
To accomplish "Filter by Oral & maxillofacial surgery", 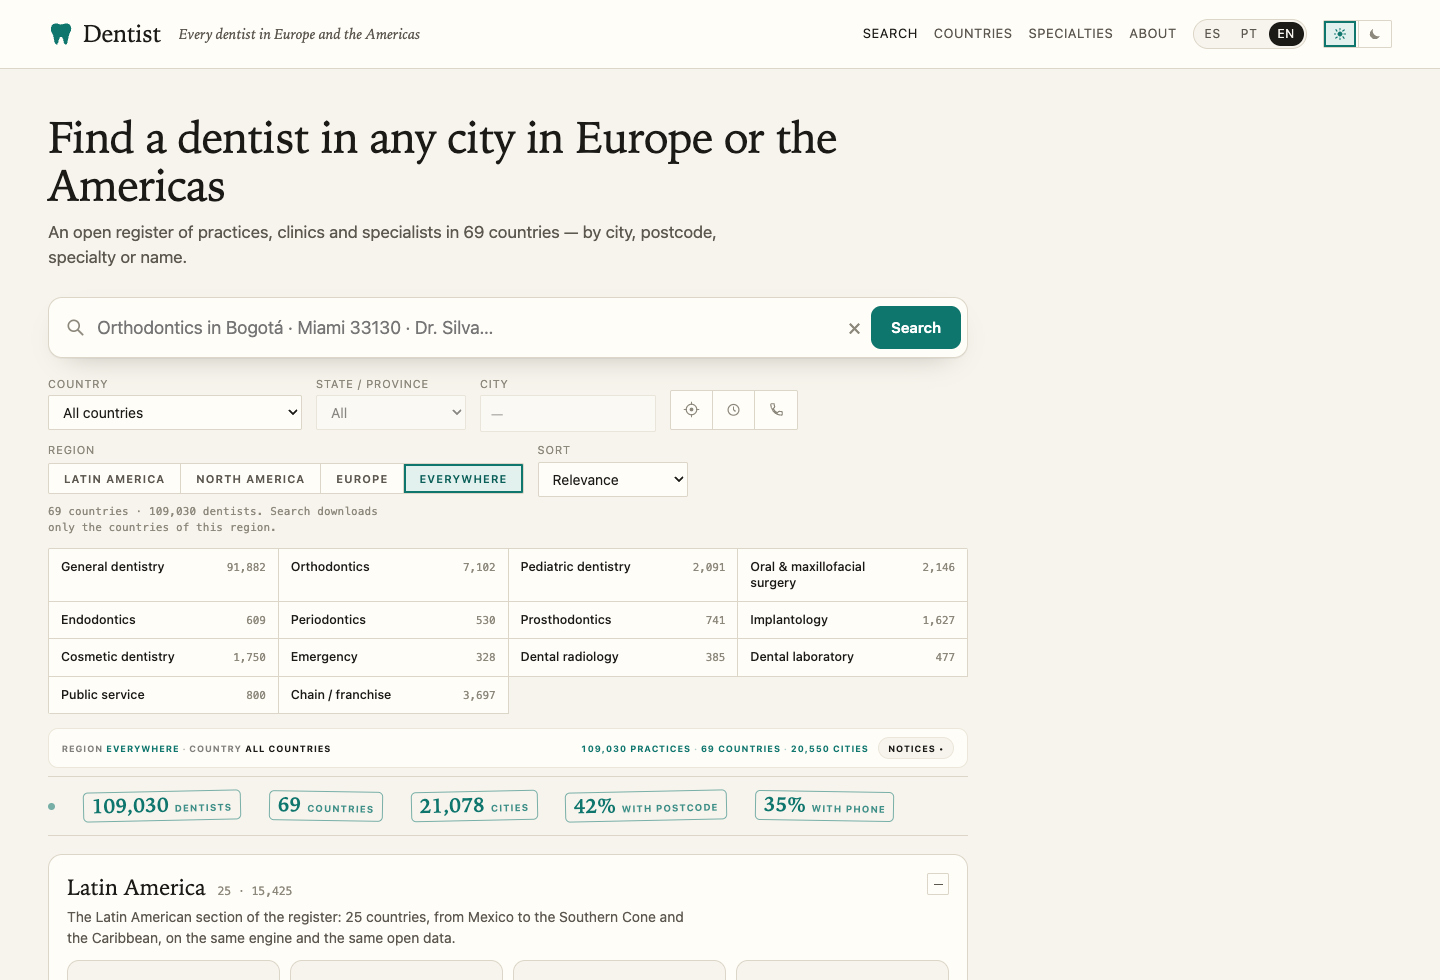I will click(853, 575).
